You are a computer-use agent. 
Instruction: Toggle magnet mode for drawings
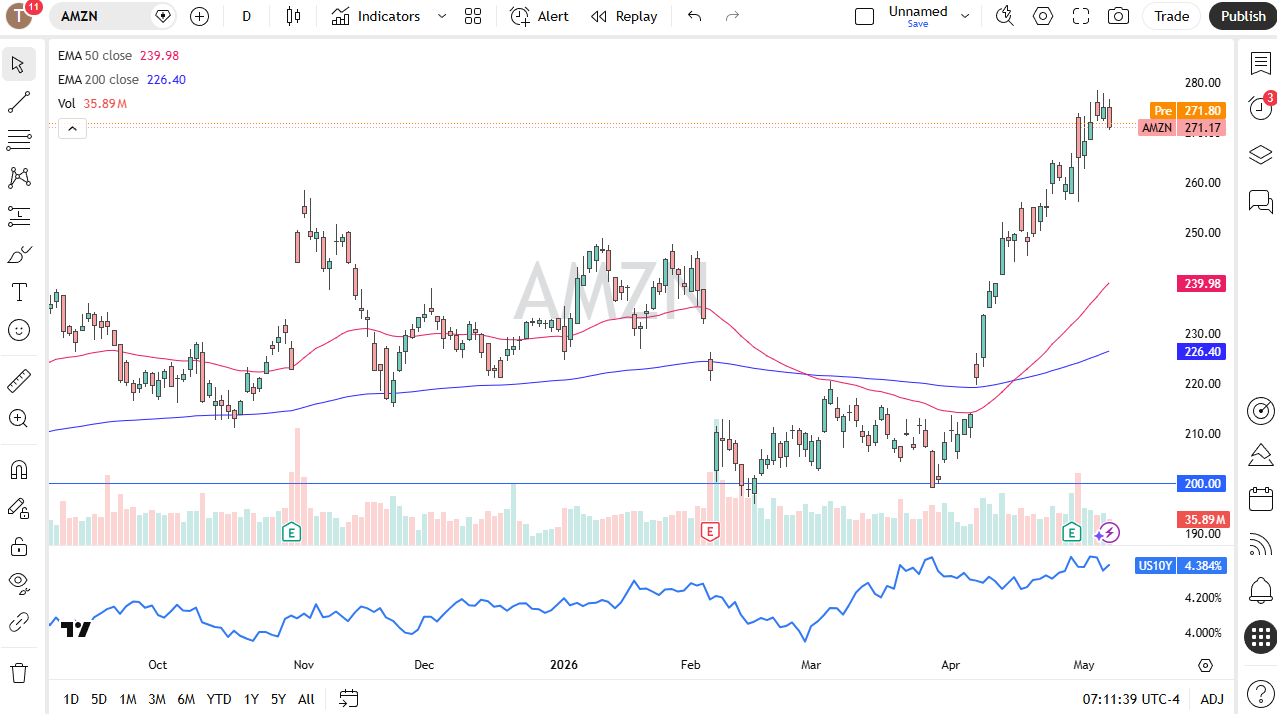(x=18, y=469)
